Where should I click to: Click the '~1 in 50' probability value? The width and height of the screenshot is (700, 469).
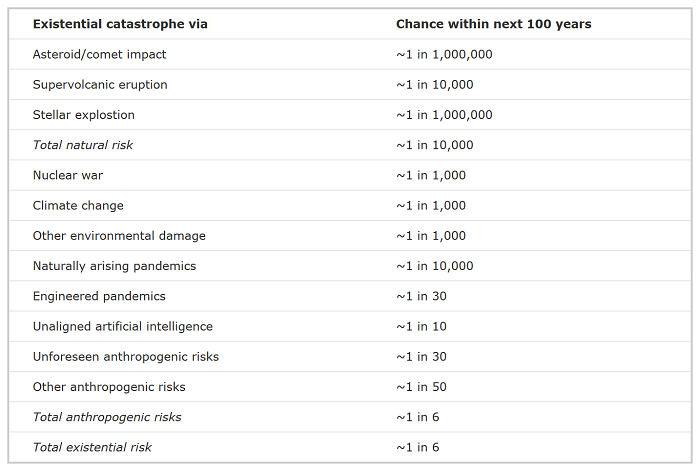(421, 387)
